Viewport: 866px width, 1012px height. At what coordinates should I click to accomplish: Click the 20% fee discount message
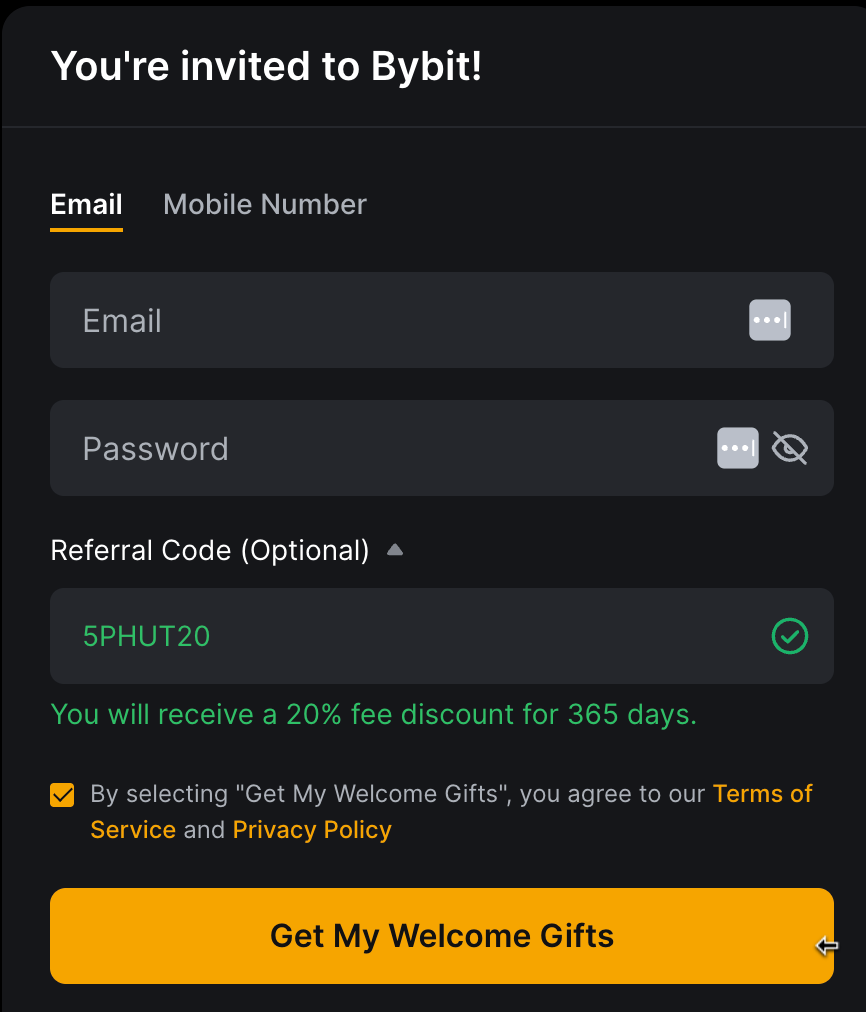click(373, 714)
